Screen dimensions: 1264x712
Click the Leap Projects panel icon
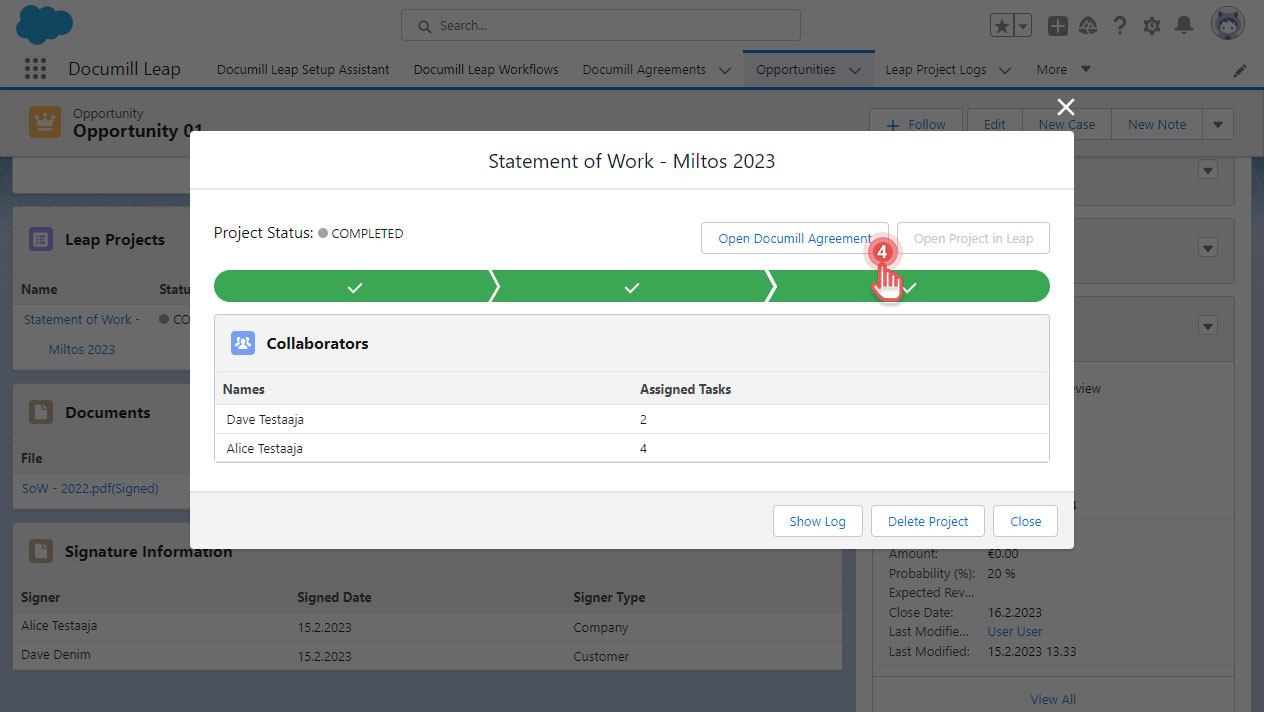[x=40, y=239]
